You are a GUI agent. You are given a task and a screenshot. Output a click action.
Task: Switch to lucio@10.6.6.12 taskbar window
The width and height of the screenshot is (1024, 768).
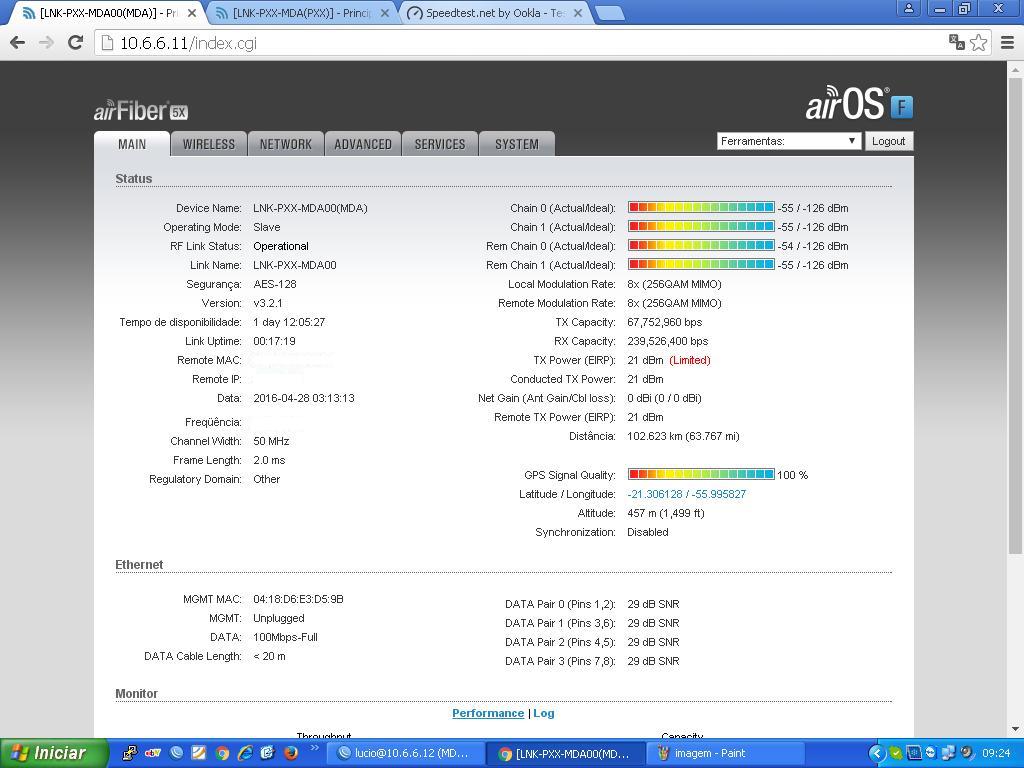point(404,753)
